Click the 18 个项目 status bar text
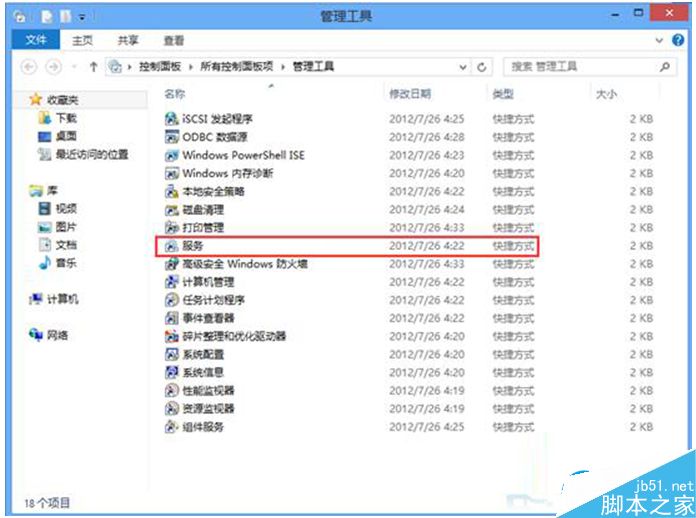The height and width of the screenshot is (518, 696). pyautogui.click(x=47, y=503)
